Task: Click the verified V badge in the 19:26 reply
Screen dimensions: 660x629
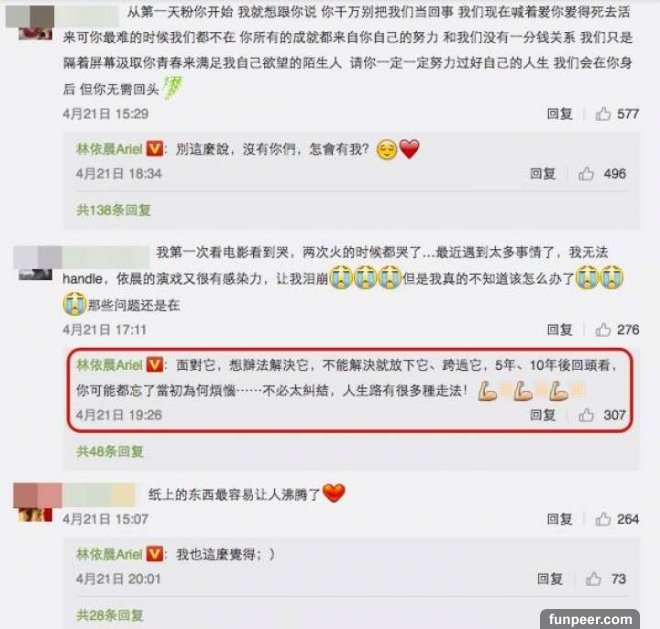Action: click(154, 365)
